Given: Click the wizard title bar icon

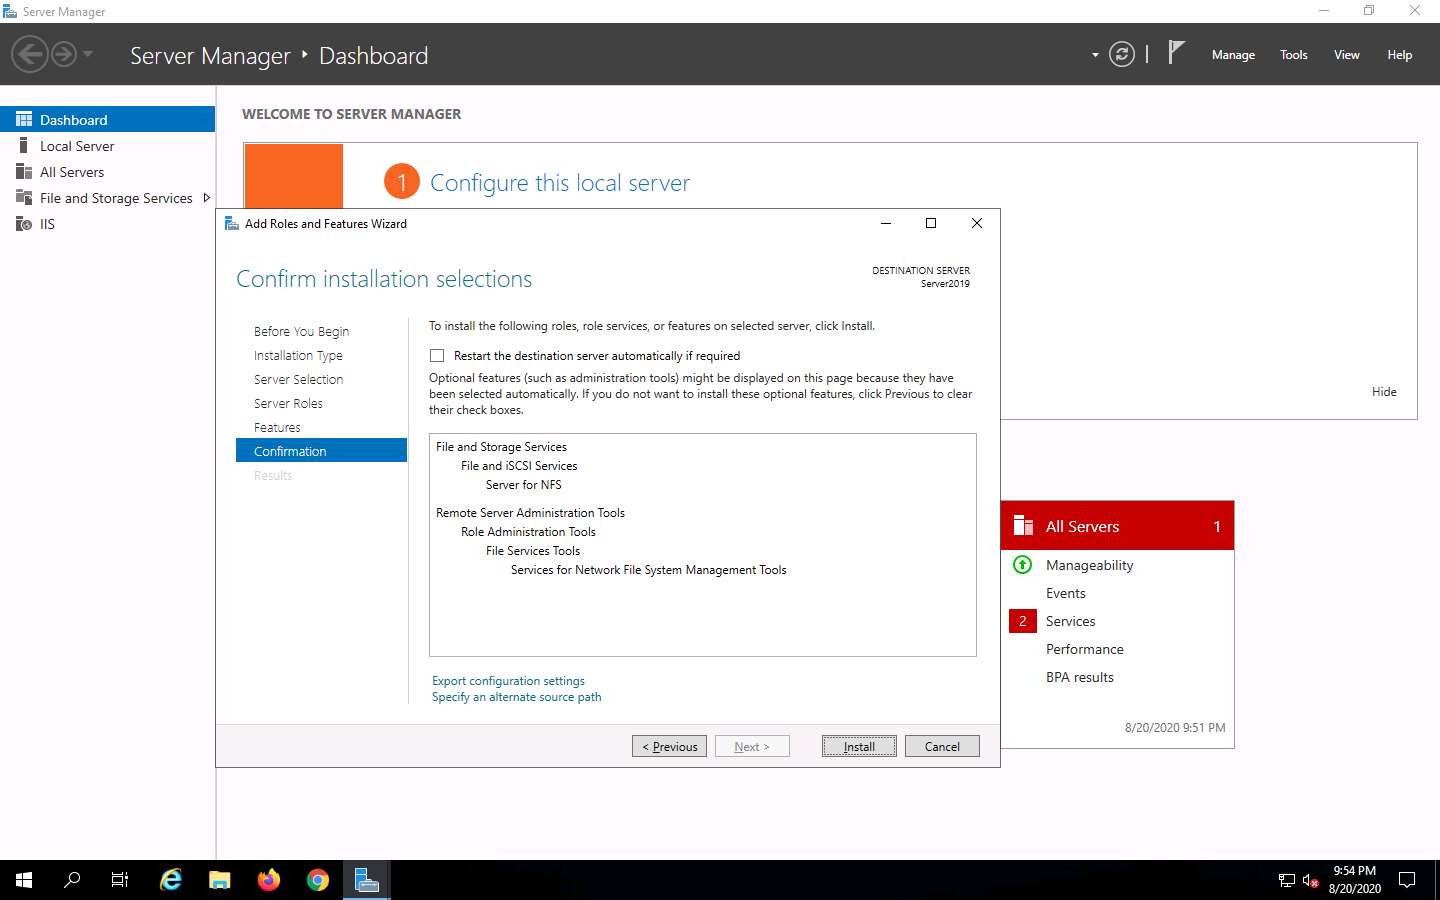Looking at the screenshot, I should [x=232, y=223].
